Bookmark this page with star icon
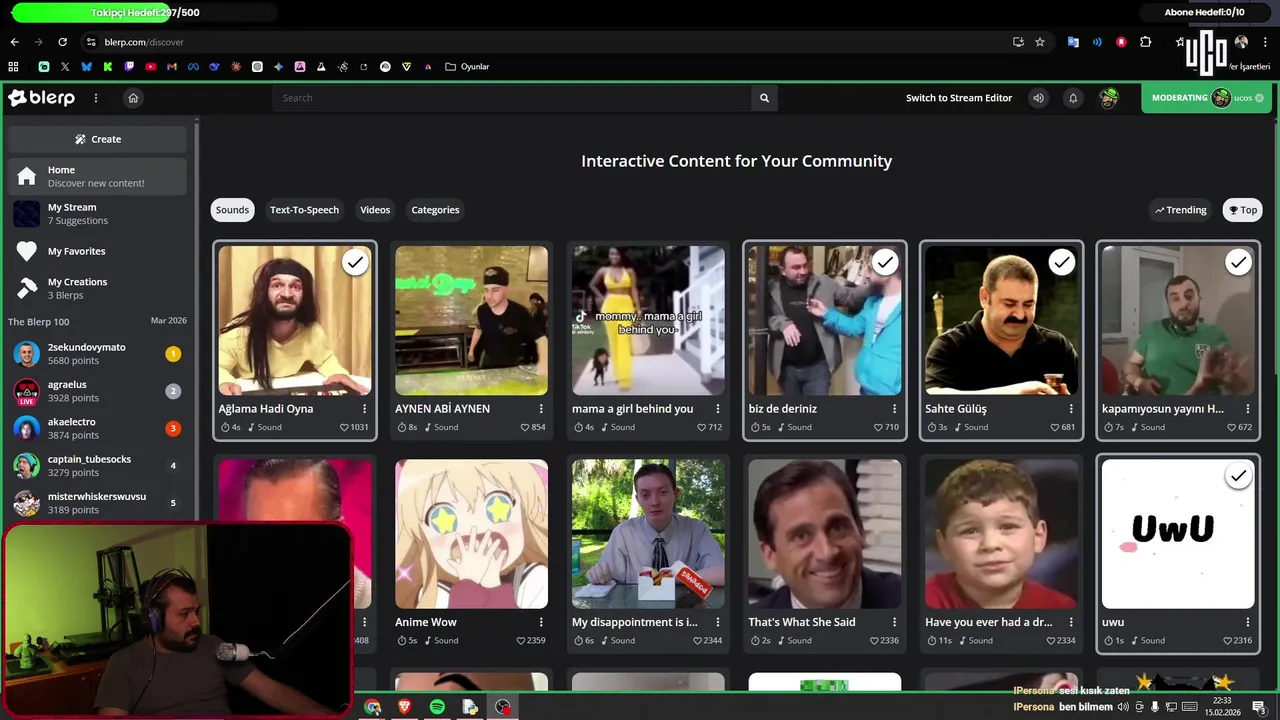Image resolution: width=1280 pixels, height=720 pixels. tap(1040, 42)
